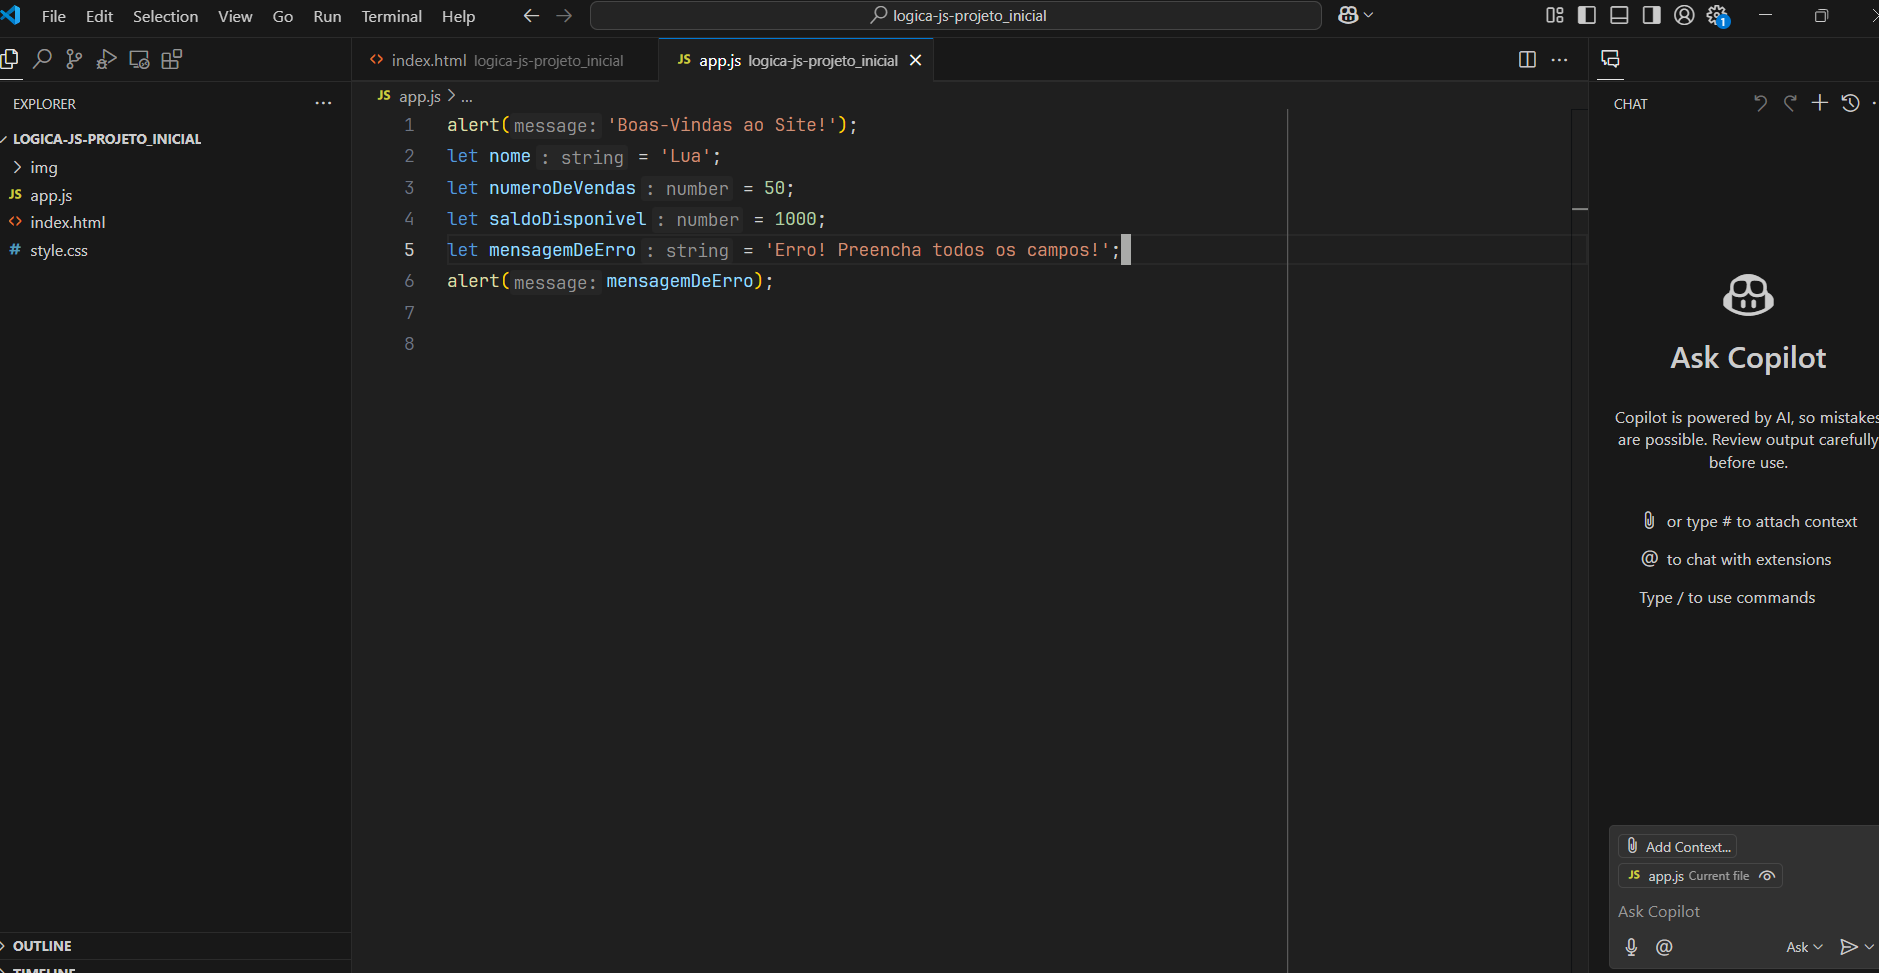Open the Customize Layout icon
The height and width of the screenshot is (973, 1879).
(x=1554, y=15)
